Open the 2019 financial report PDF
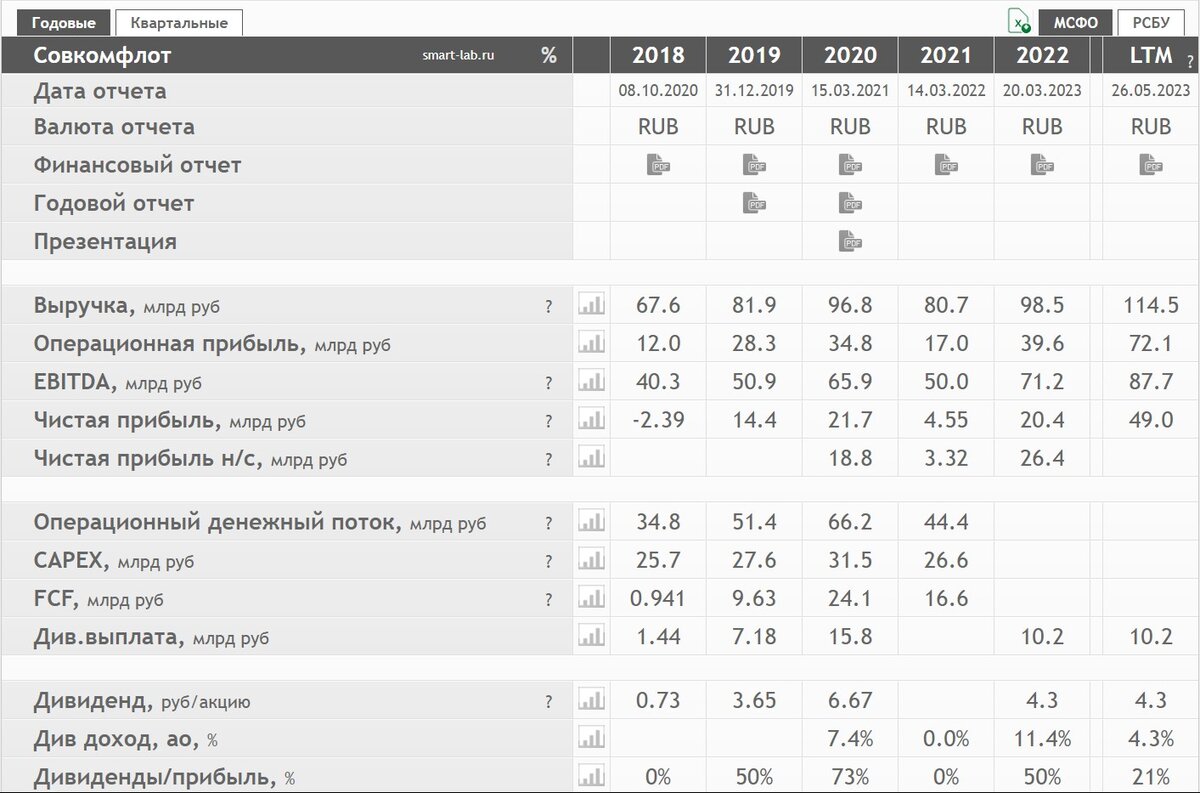This screenshot has width=1200, height=793. tap(754, 165)
